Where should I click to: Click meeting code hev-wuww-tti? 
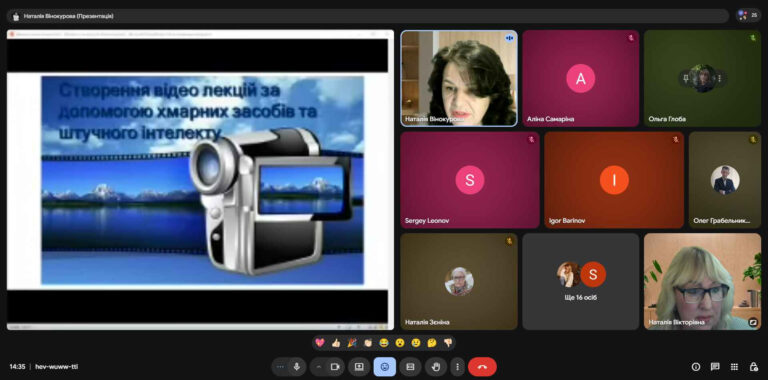coord(57,366)
